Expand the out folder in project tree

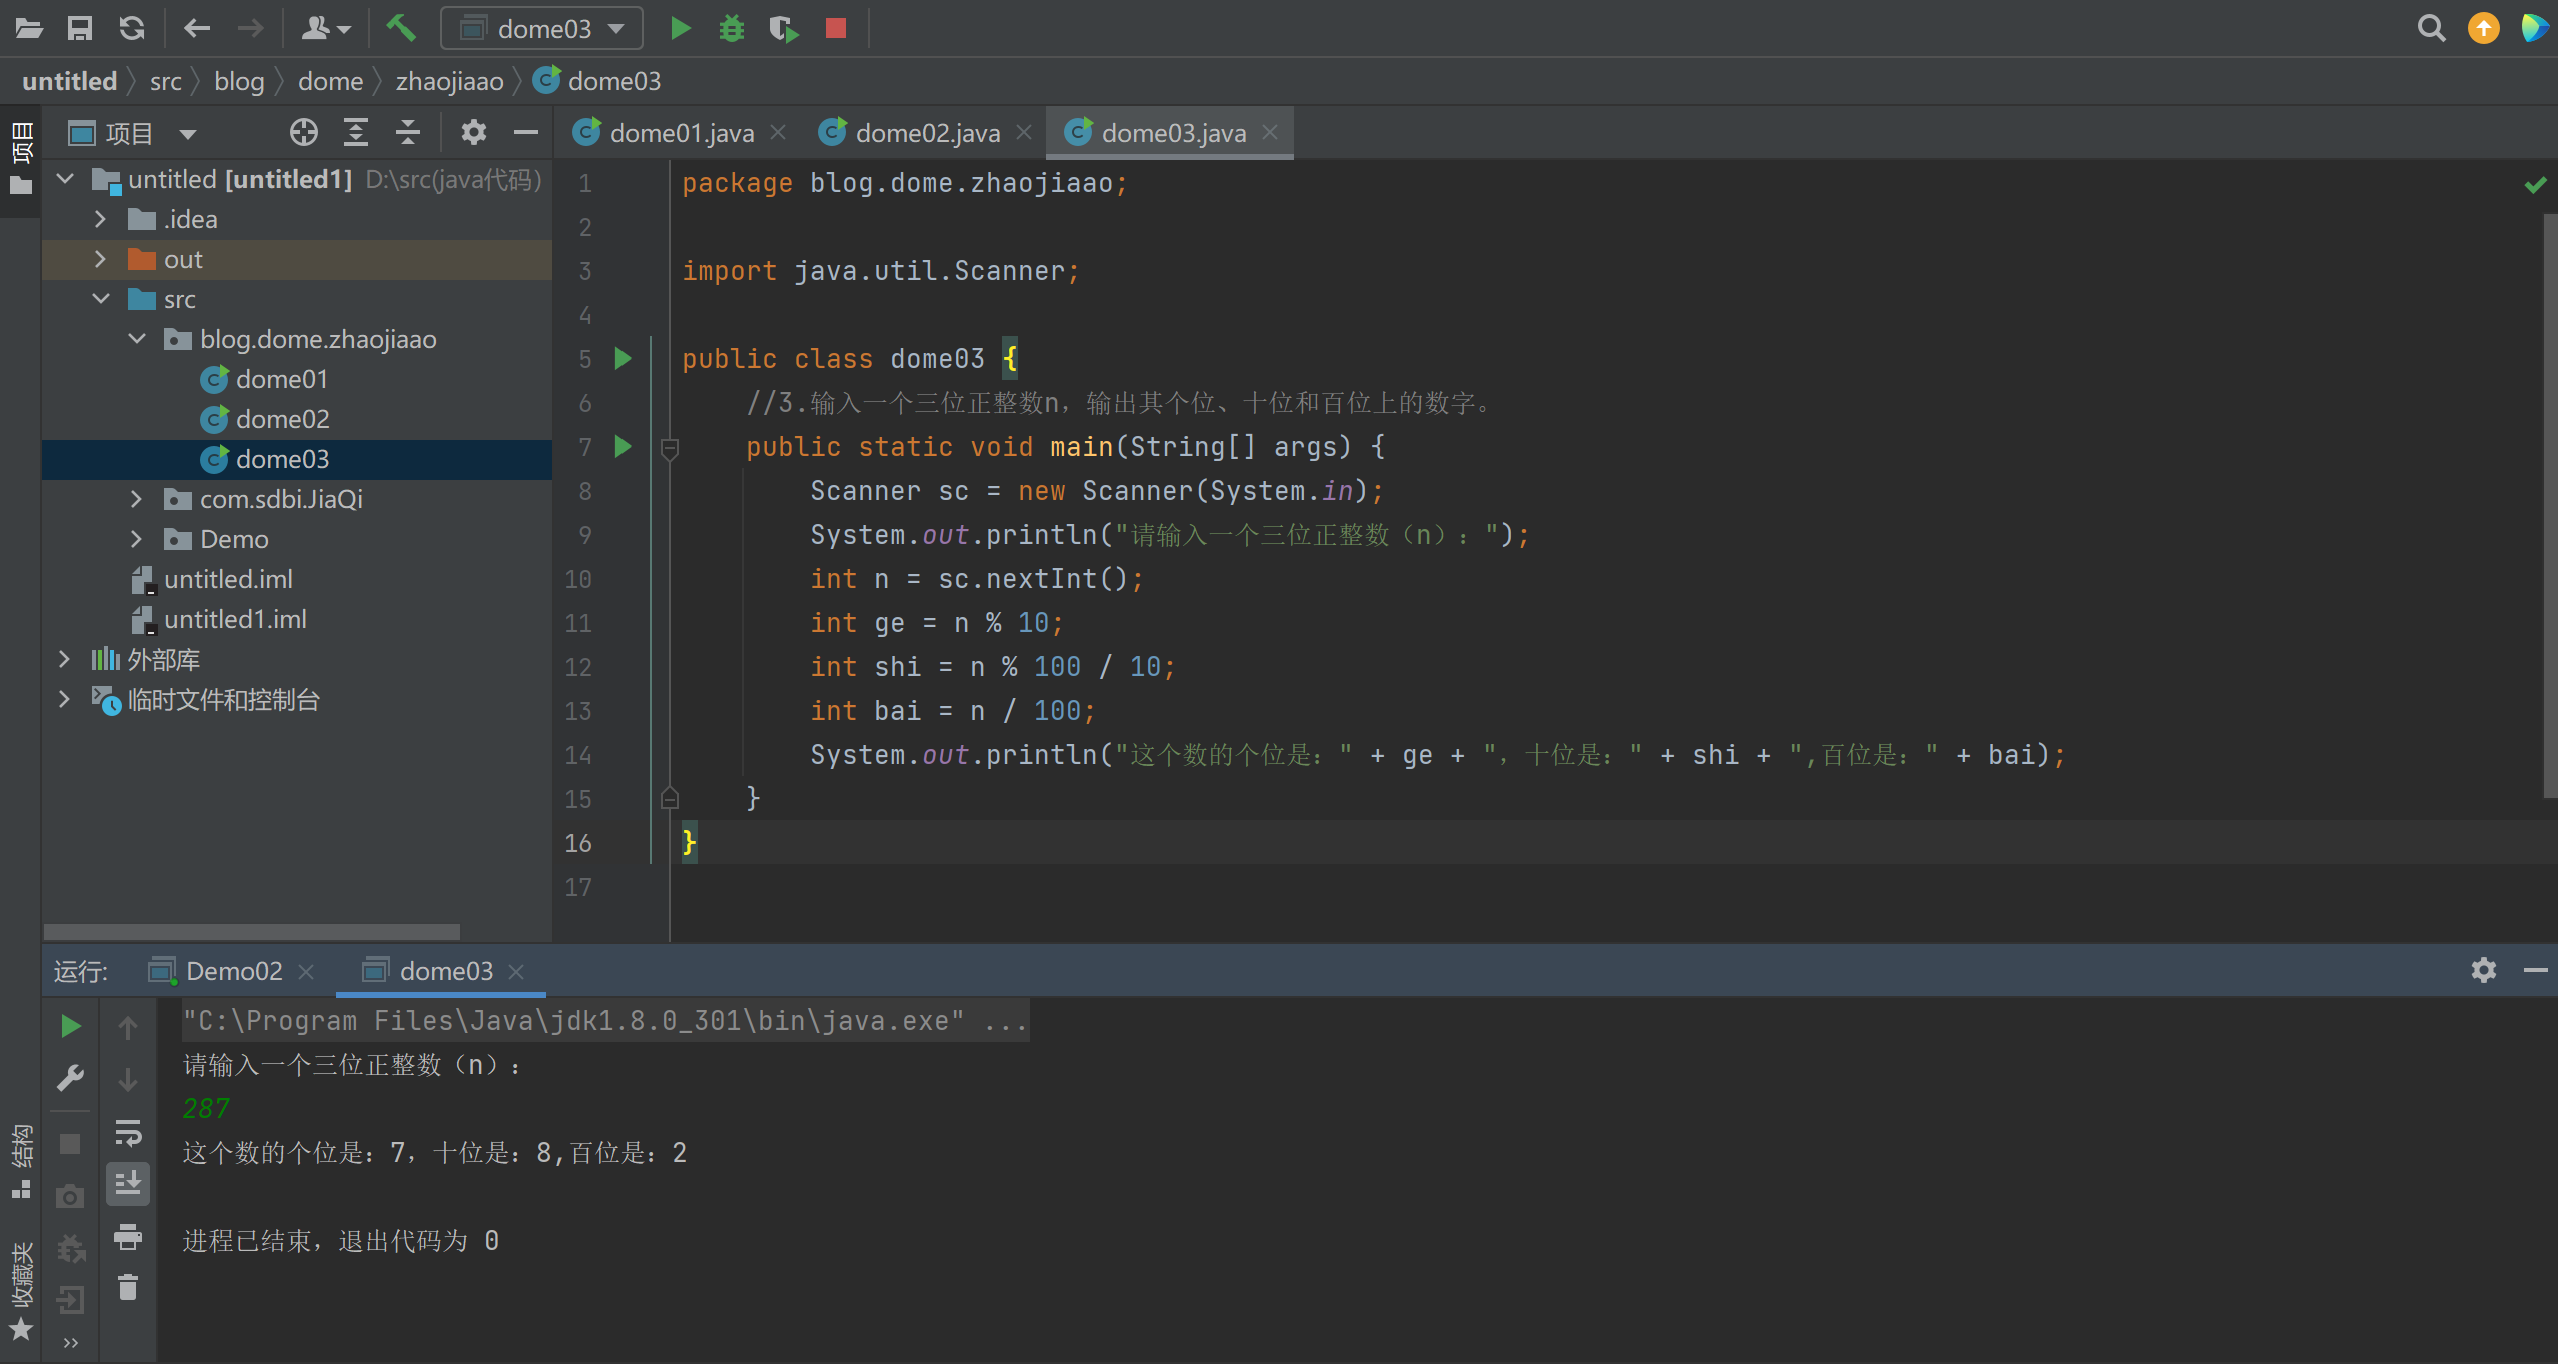tap(100, 259)
